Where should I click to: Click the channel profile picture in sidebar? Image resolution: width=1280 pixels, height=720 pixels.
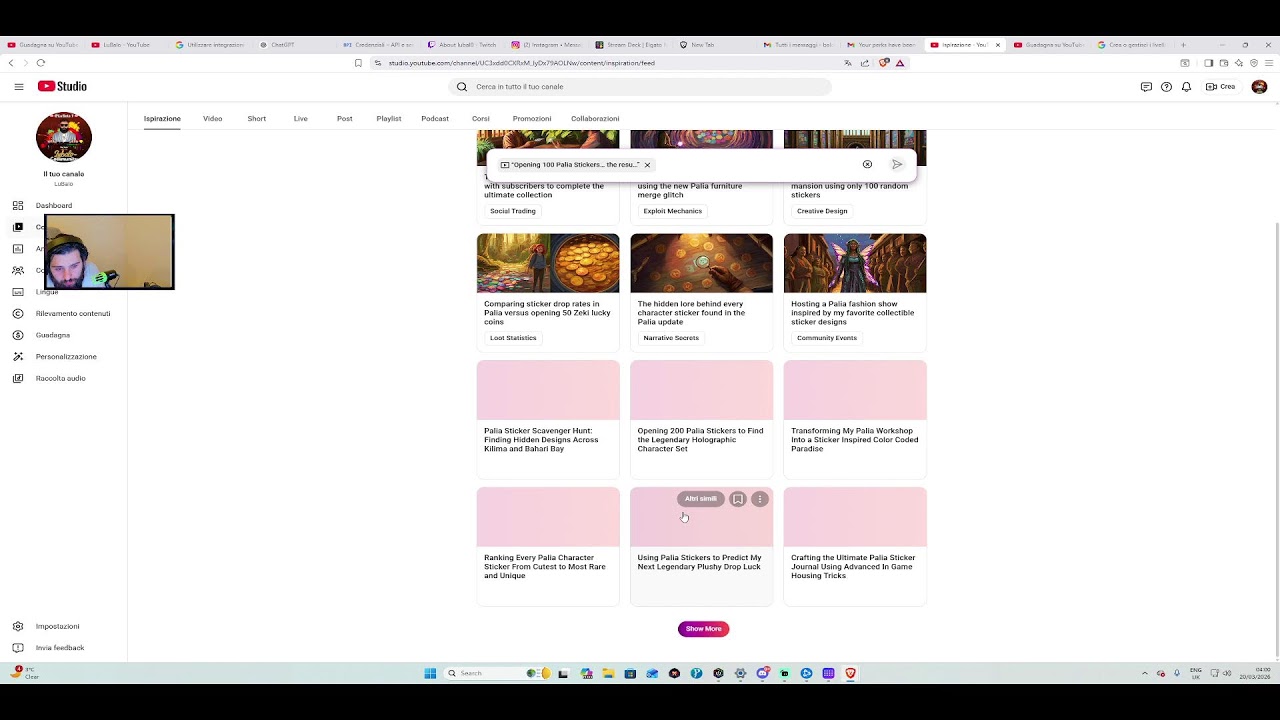coord(64,137)
